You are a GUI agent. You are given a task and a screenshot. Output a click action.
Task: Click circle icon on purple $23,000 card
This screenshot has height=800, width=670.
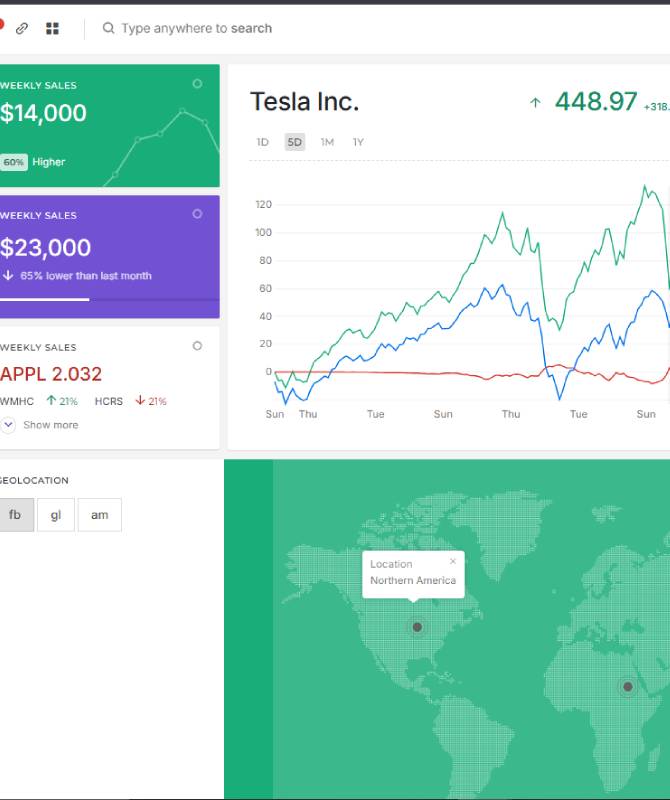197,214
